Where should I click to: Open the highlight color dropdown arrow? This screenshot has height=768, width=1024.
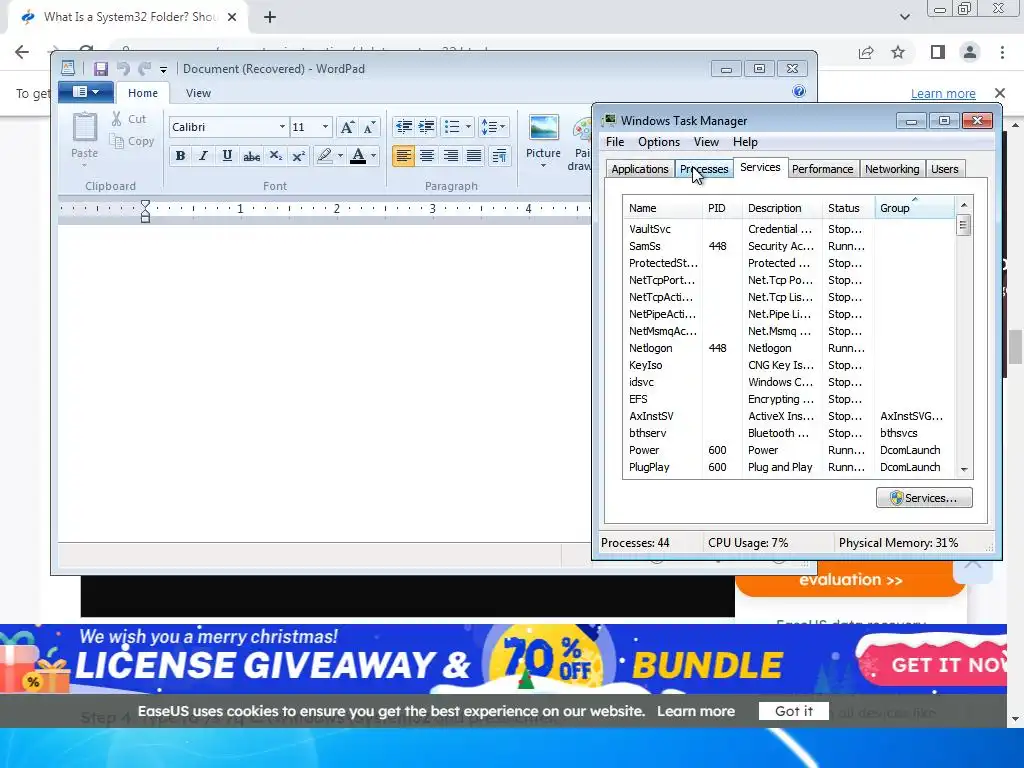click(x=340, y=155)
